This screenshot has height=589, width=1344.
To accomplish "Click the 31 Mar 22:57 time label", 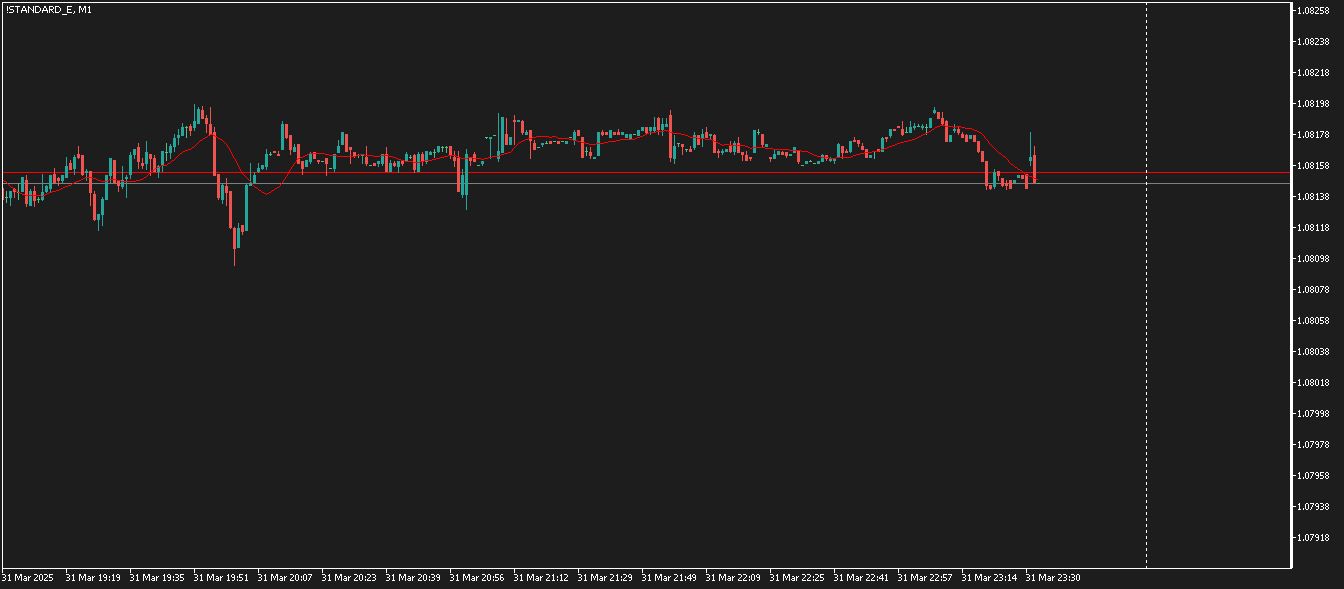I will [x=925, y=577].
